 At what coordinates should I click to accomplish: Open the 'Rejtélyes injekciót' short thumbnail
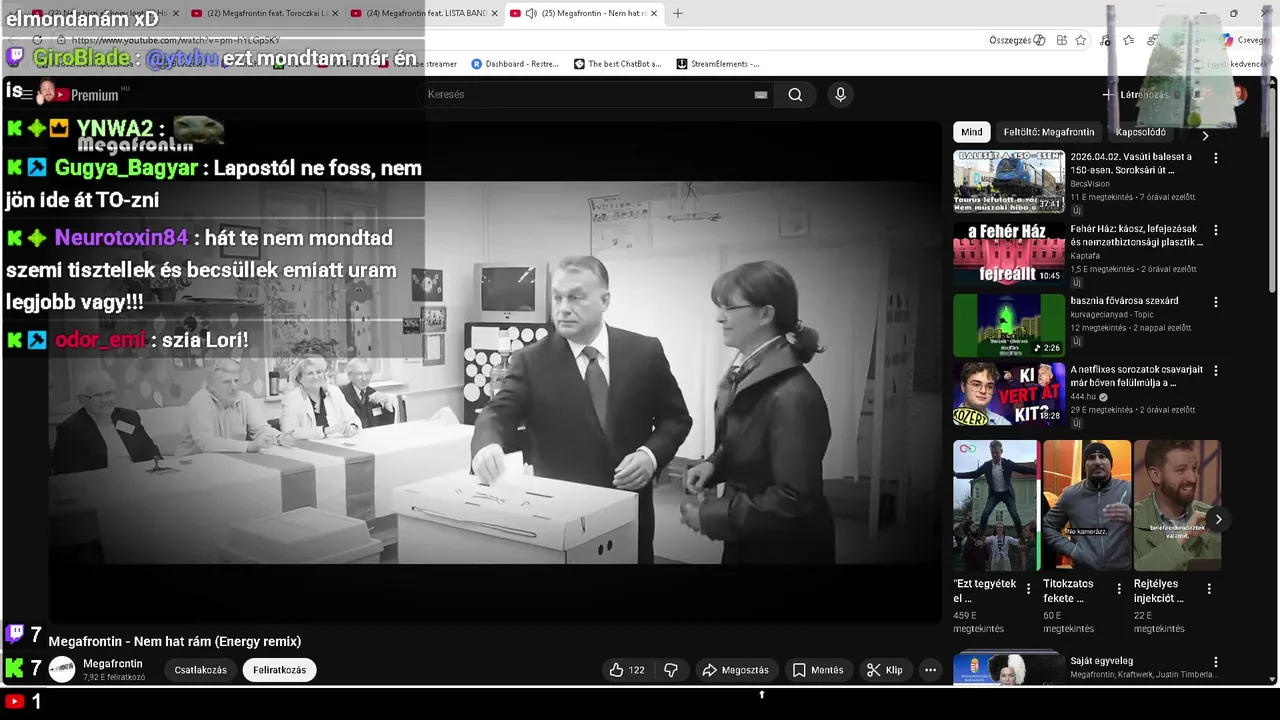tap(1177, 505)
